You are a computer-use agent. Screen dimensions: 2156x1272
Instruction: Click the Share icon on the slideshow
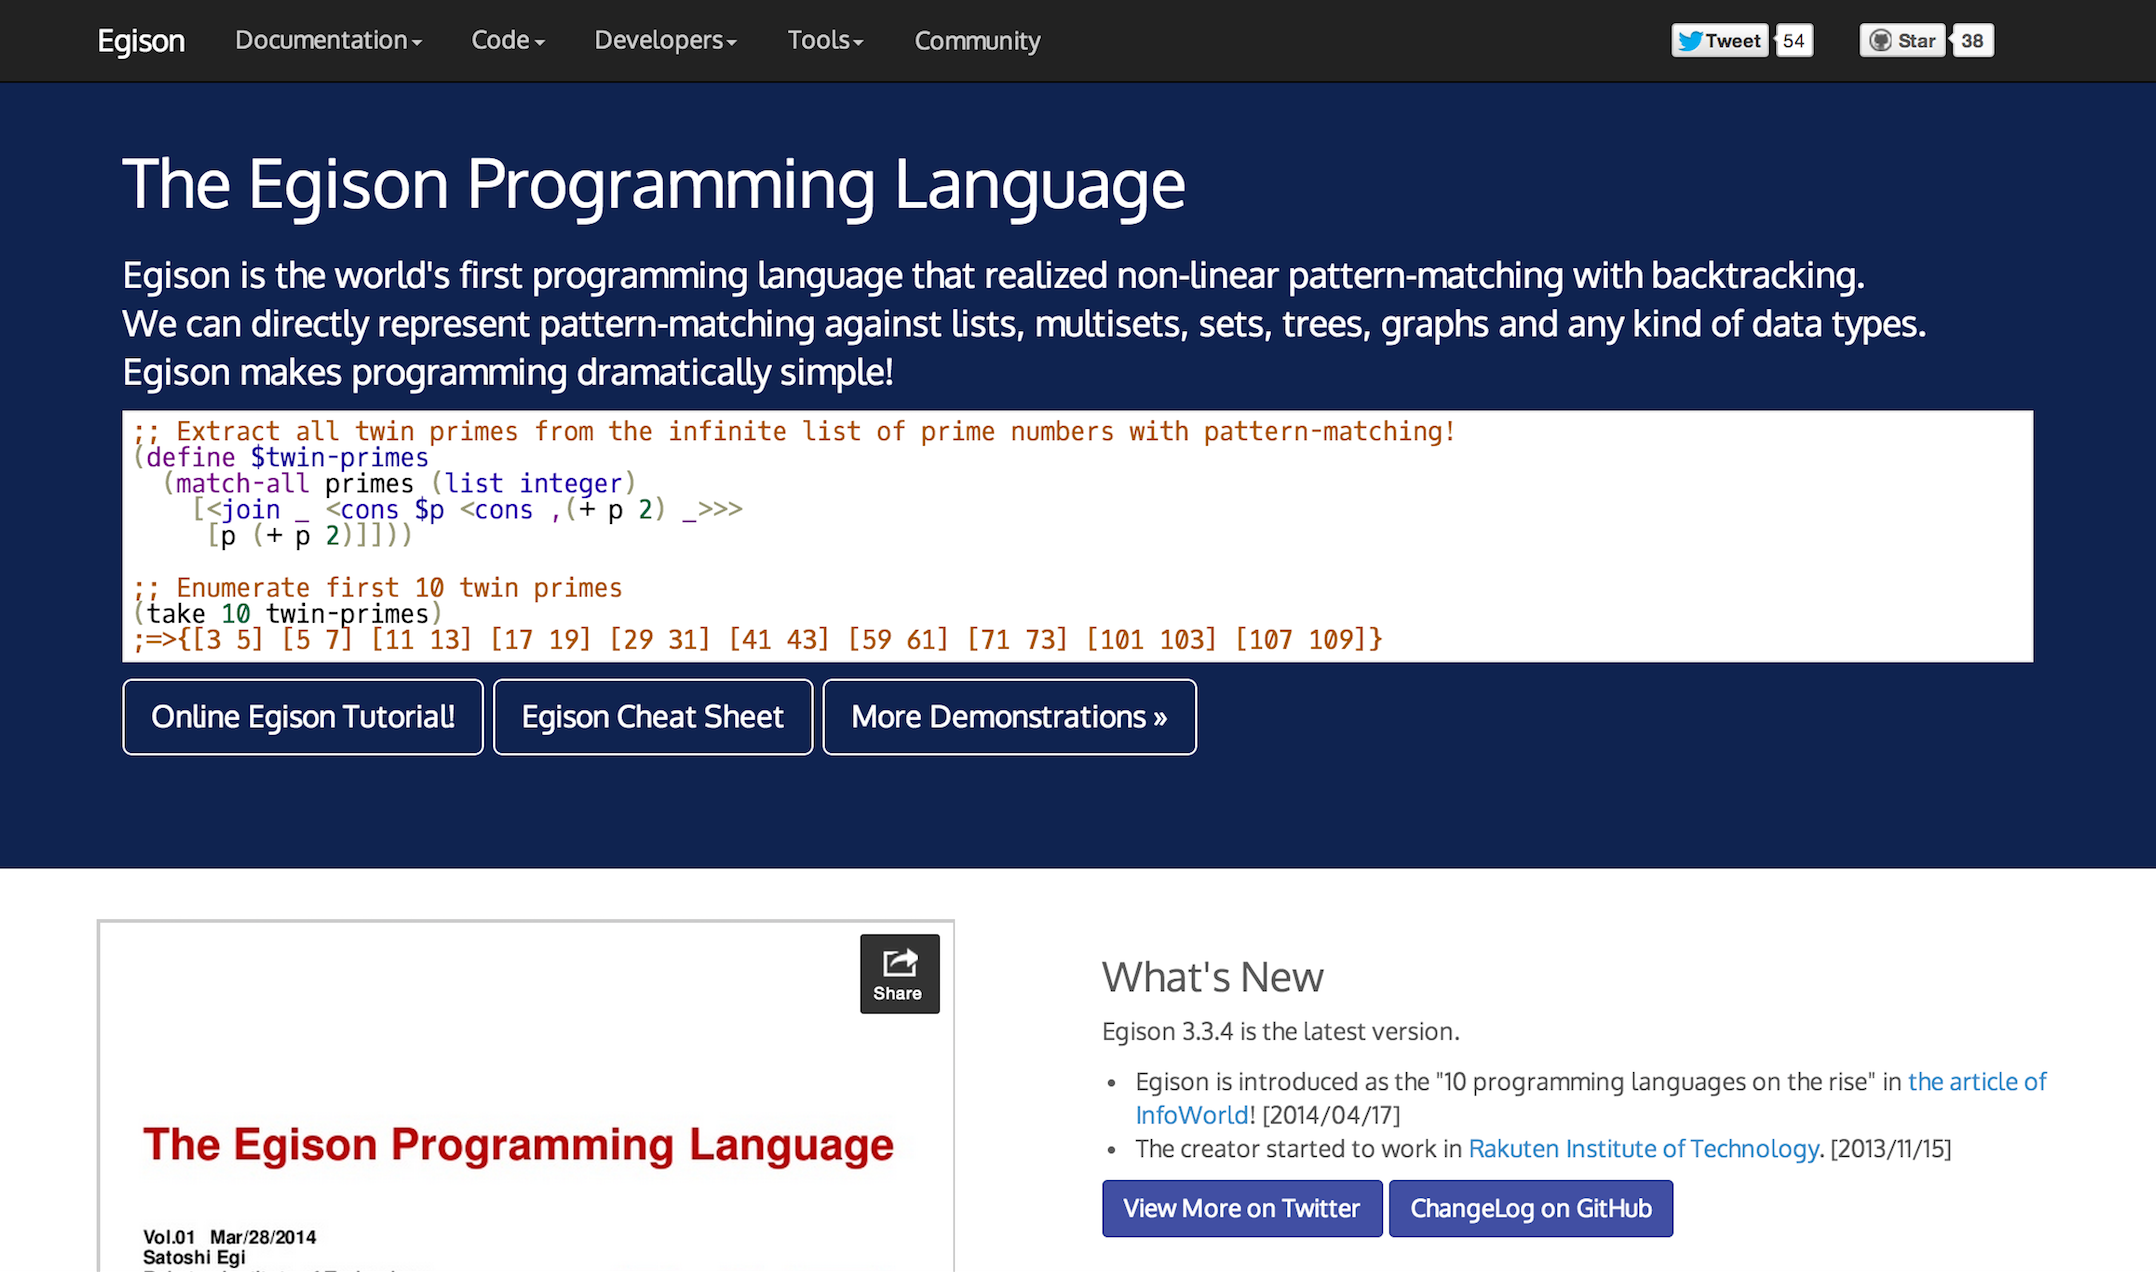click(899, 973)
